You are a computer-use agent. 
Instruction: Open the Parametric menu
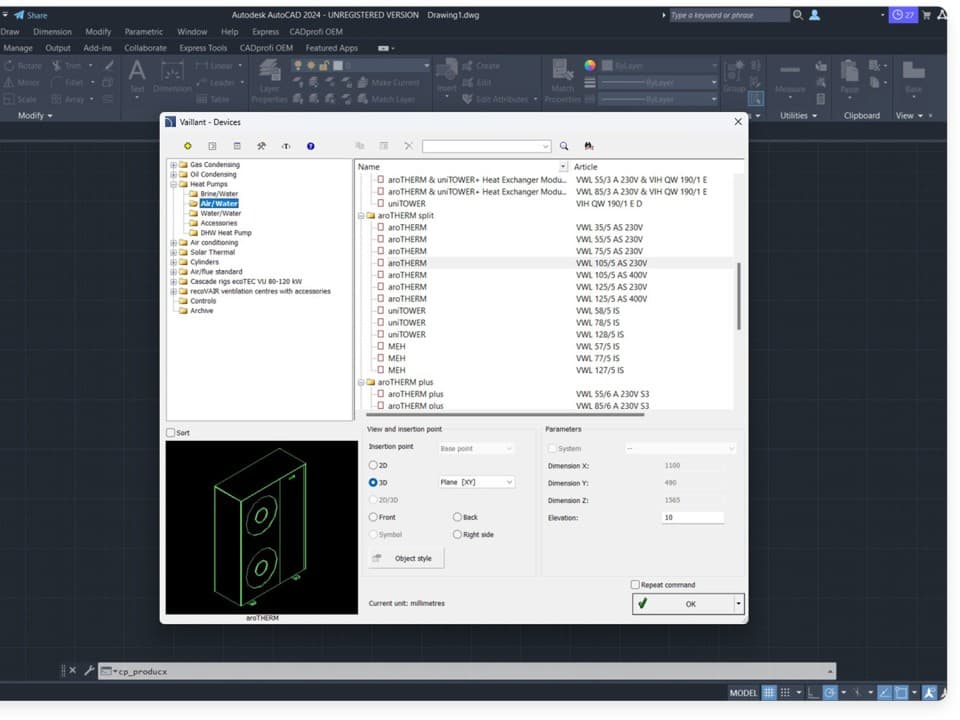pos(143,32)
